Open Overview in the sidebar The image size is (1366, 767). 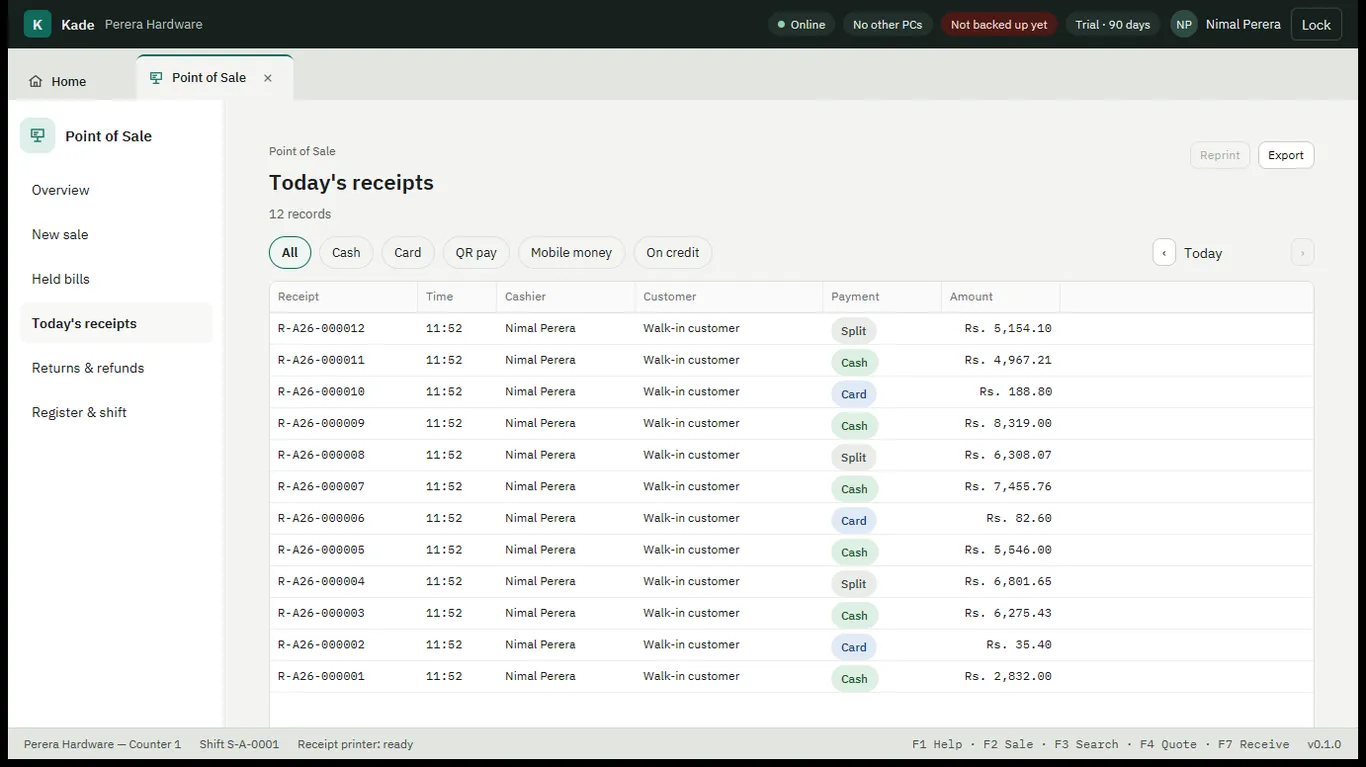[x=116, y=190]
